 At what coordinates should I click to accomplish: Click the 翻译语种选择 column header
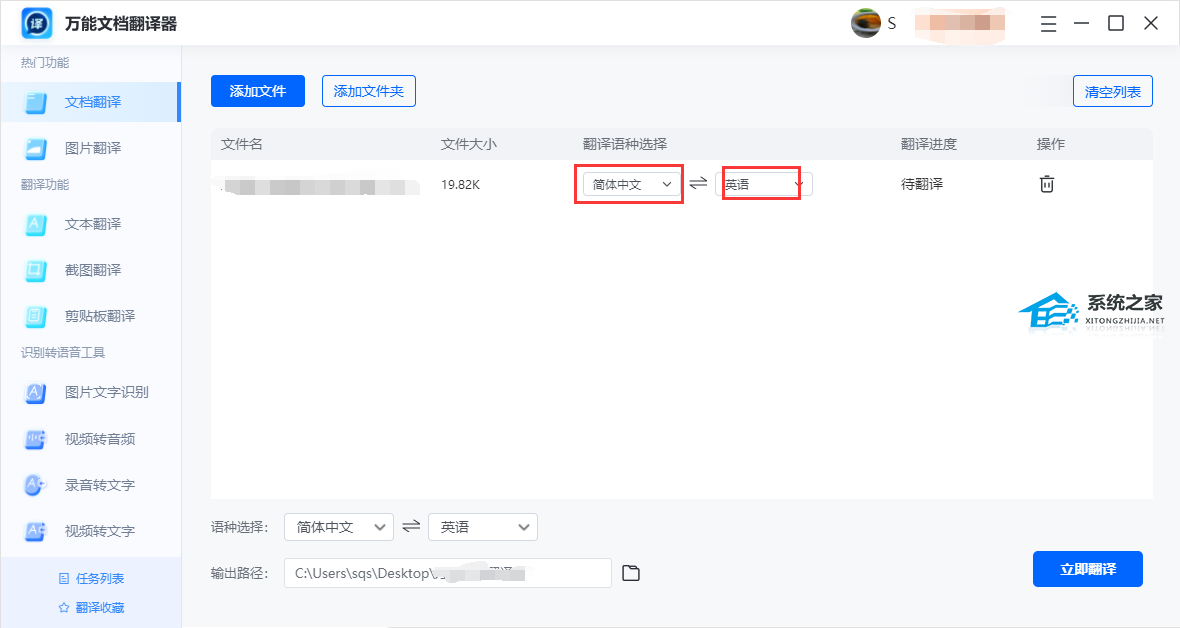625,144
